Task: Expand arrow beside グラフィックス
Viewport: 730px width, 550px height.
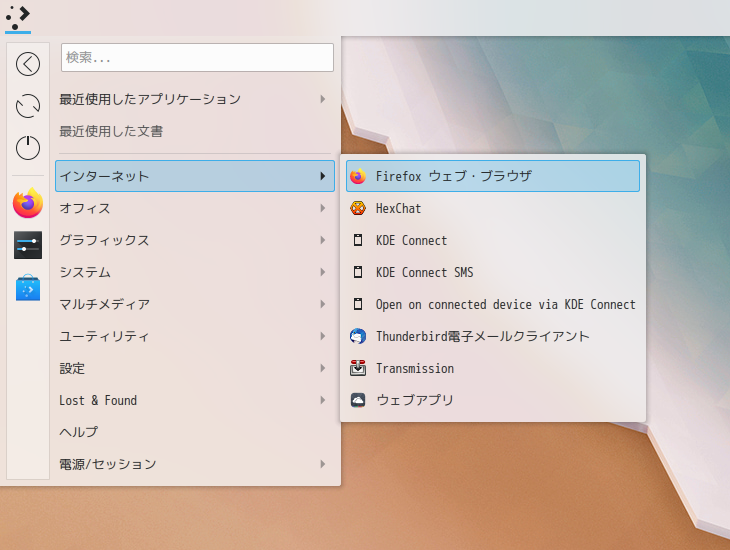Action: click(323, 240)
